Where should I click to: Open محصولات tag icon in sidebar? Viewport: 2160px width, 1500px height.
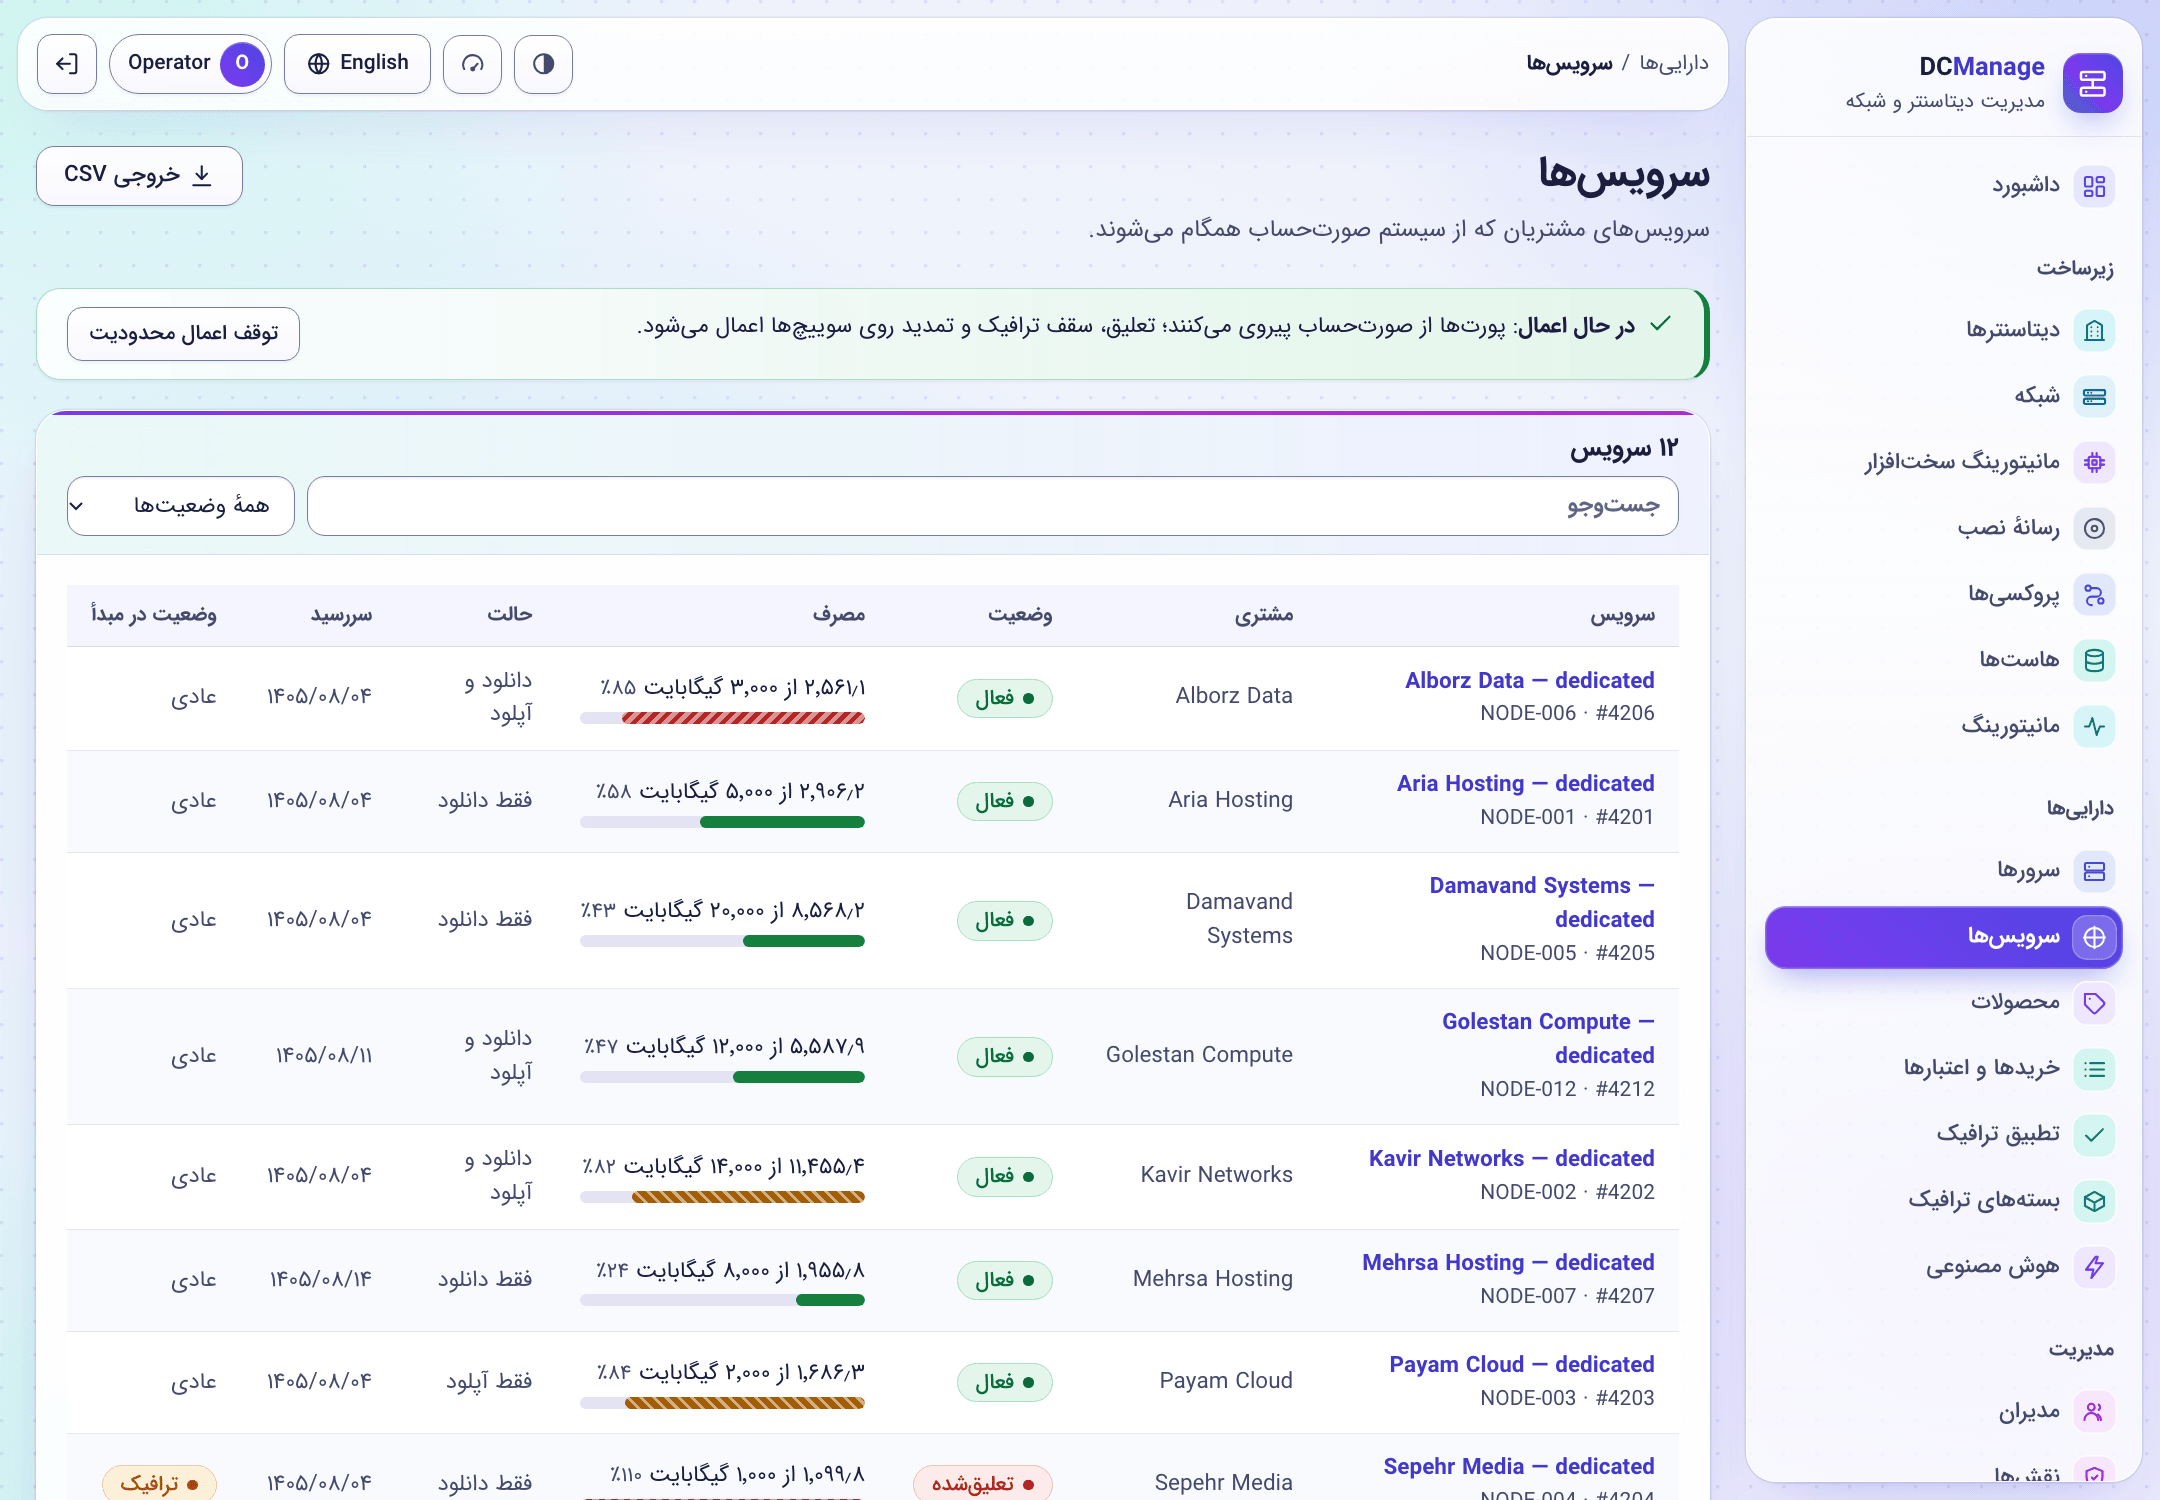click(2094, 1003)
